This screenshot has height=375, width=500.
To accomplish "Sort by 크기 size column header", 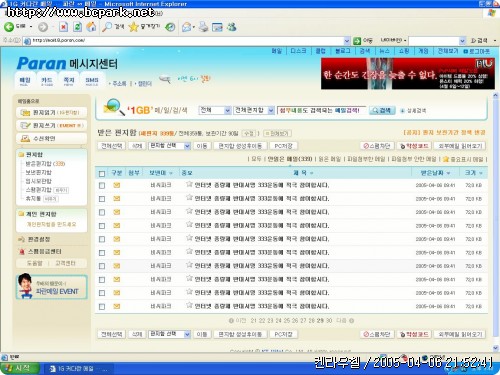I will [x=473, y=173].
